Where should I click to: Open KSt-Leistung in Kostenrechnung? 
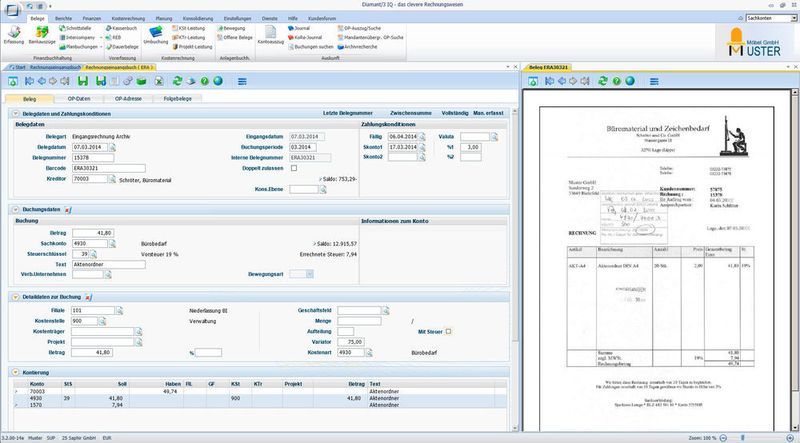coord(188,29)
